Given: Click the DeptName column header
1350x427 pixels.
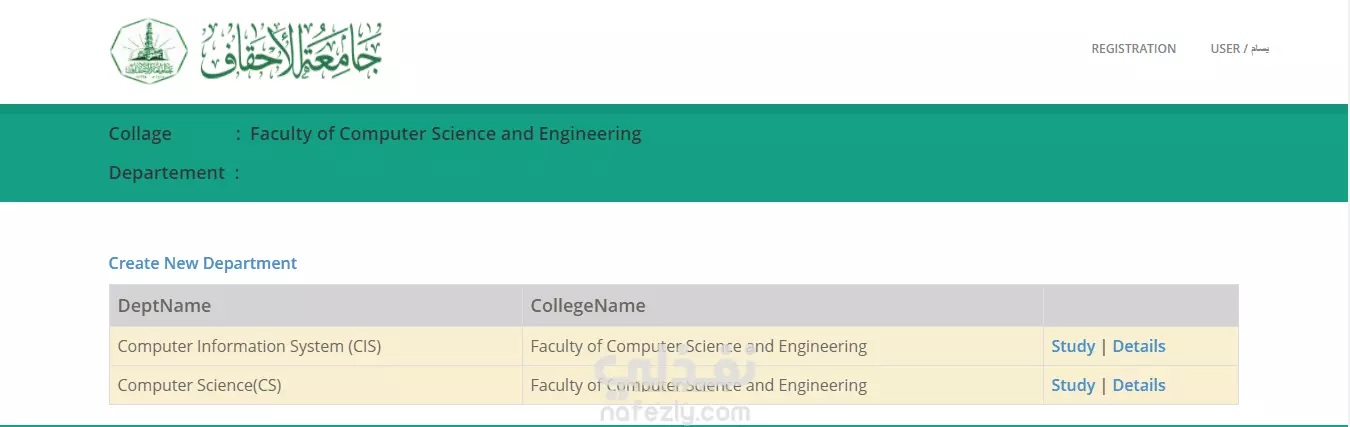Looking at the screenshot, I should pos(315,306).
